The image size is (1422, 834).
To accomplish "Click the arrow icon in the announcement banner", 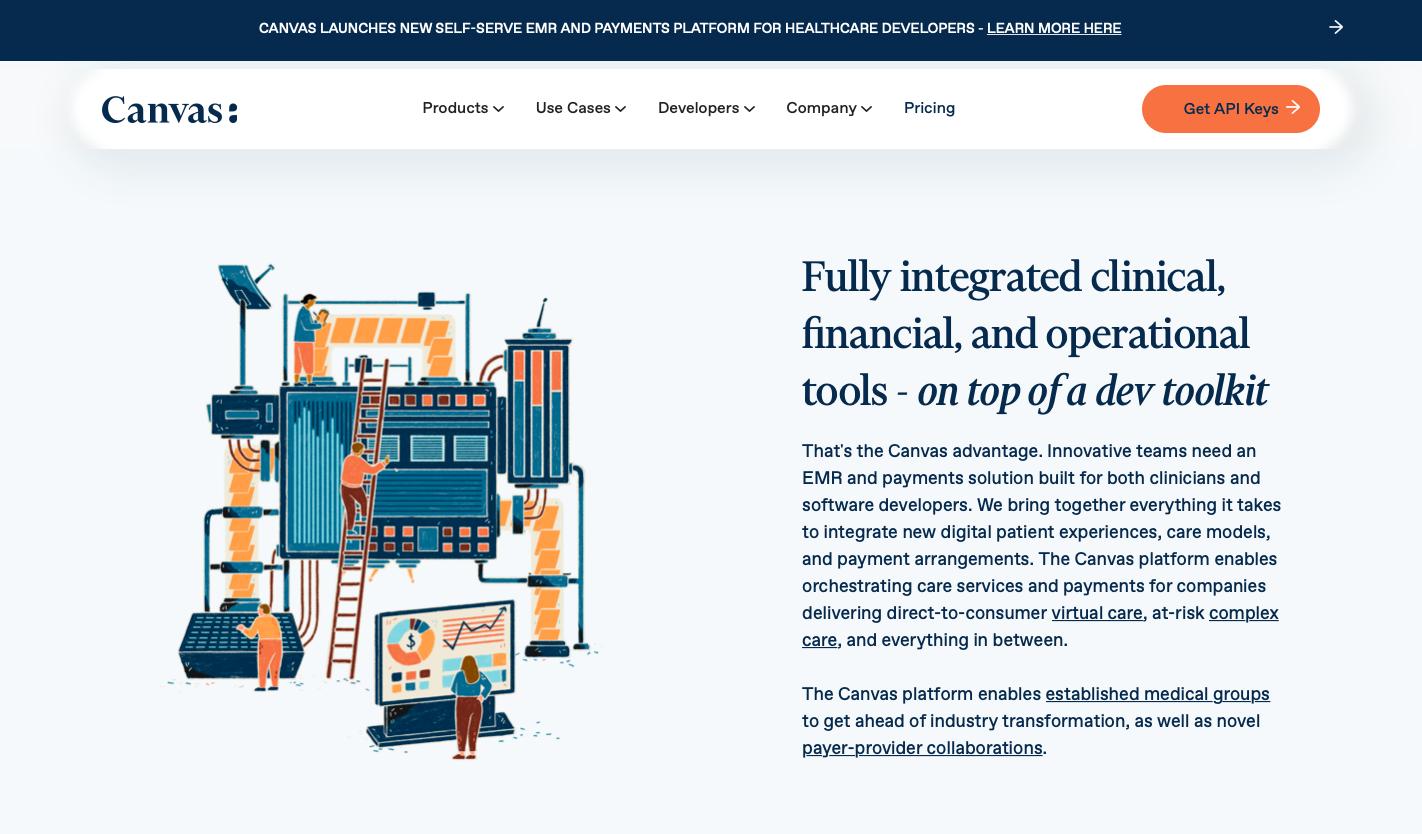I will coord(1336,27).
